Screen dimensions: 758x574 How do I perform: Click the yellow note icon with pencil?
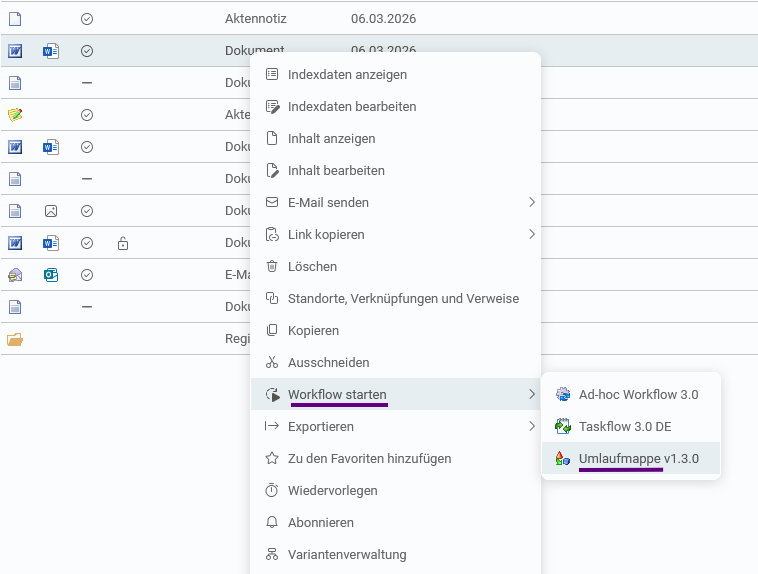pyautogui.click(x=15, y=115)
